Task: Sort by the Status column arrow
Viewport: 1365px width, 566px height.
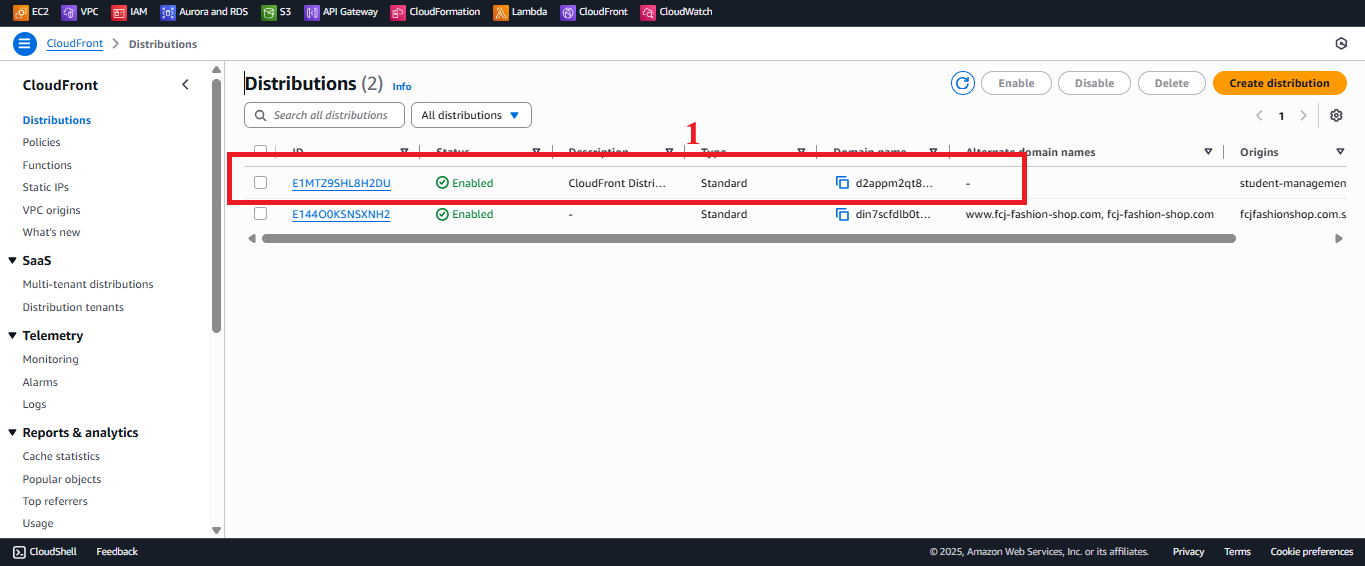Action: pos(537,152)
